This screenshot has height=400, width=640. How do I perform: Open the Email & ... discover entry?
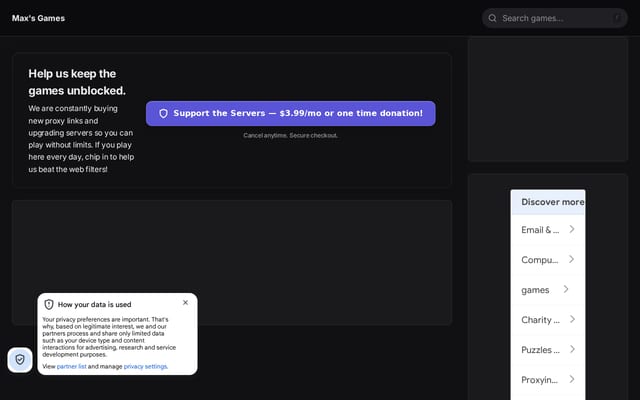click(x=548, y=230)
